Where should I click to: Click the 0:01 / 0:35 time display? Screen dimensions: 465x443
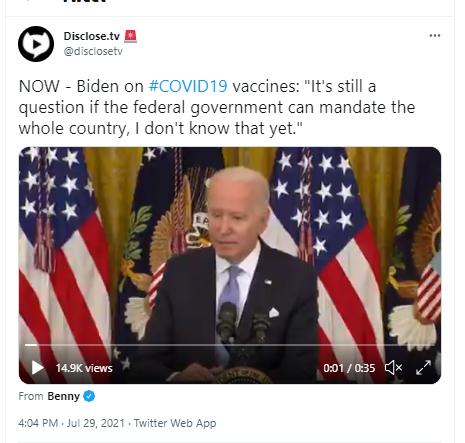point(349,368)
